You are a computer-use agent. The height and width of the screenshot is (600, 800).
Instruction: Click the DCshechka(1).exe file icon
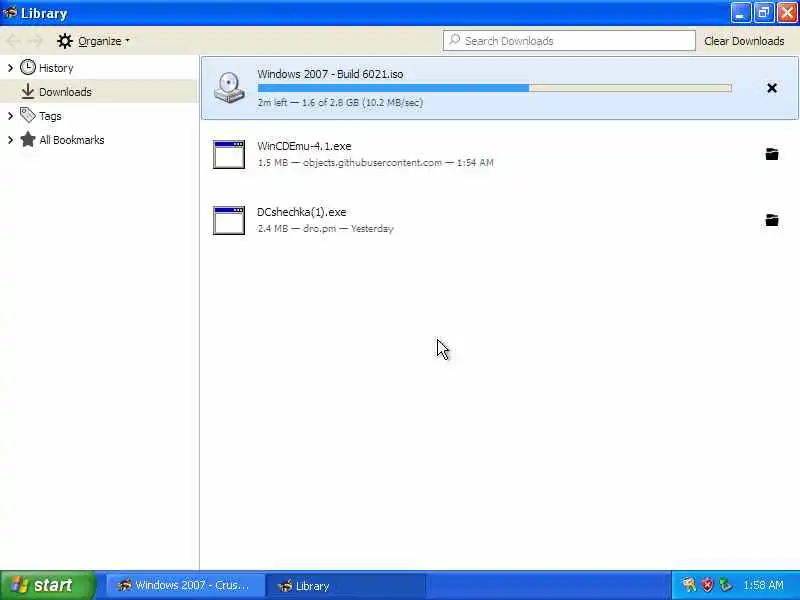click(229, 220)
